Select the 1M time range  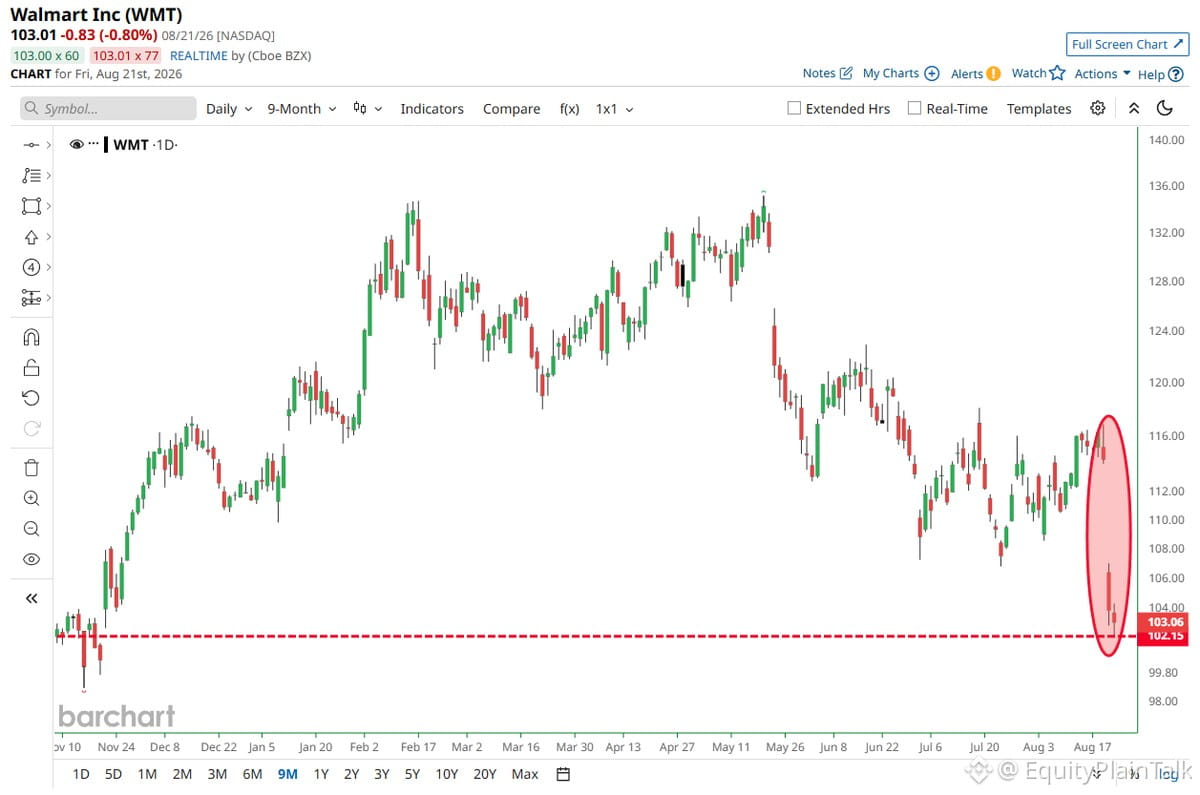coord(147,774)
